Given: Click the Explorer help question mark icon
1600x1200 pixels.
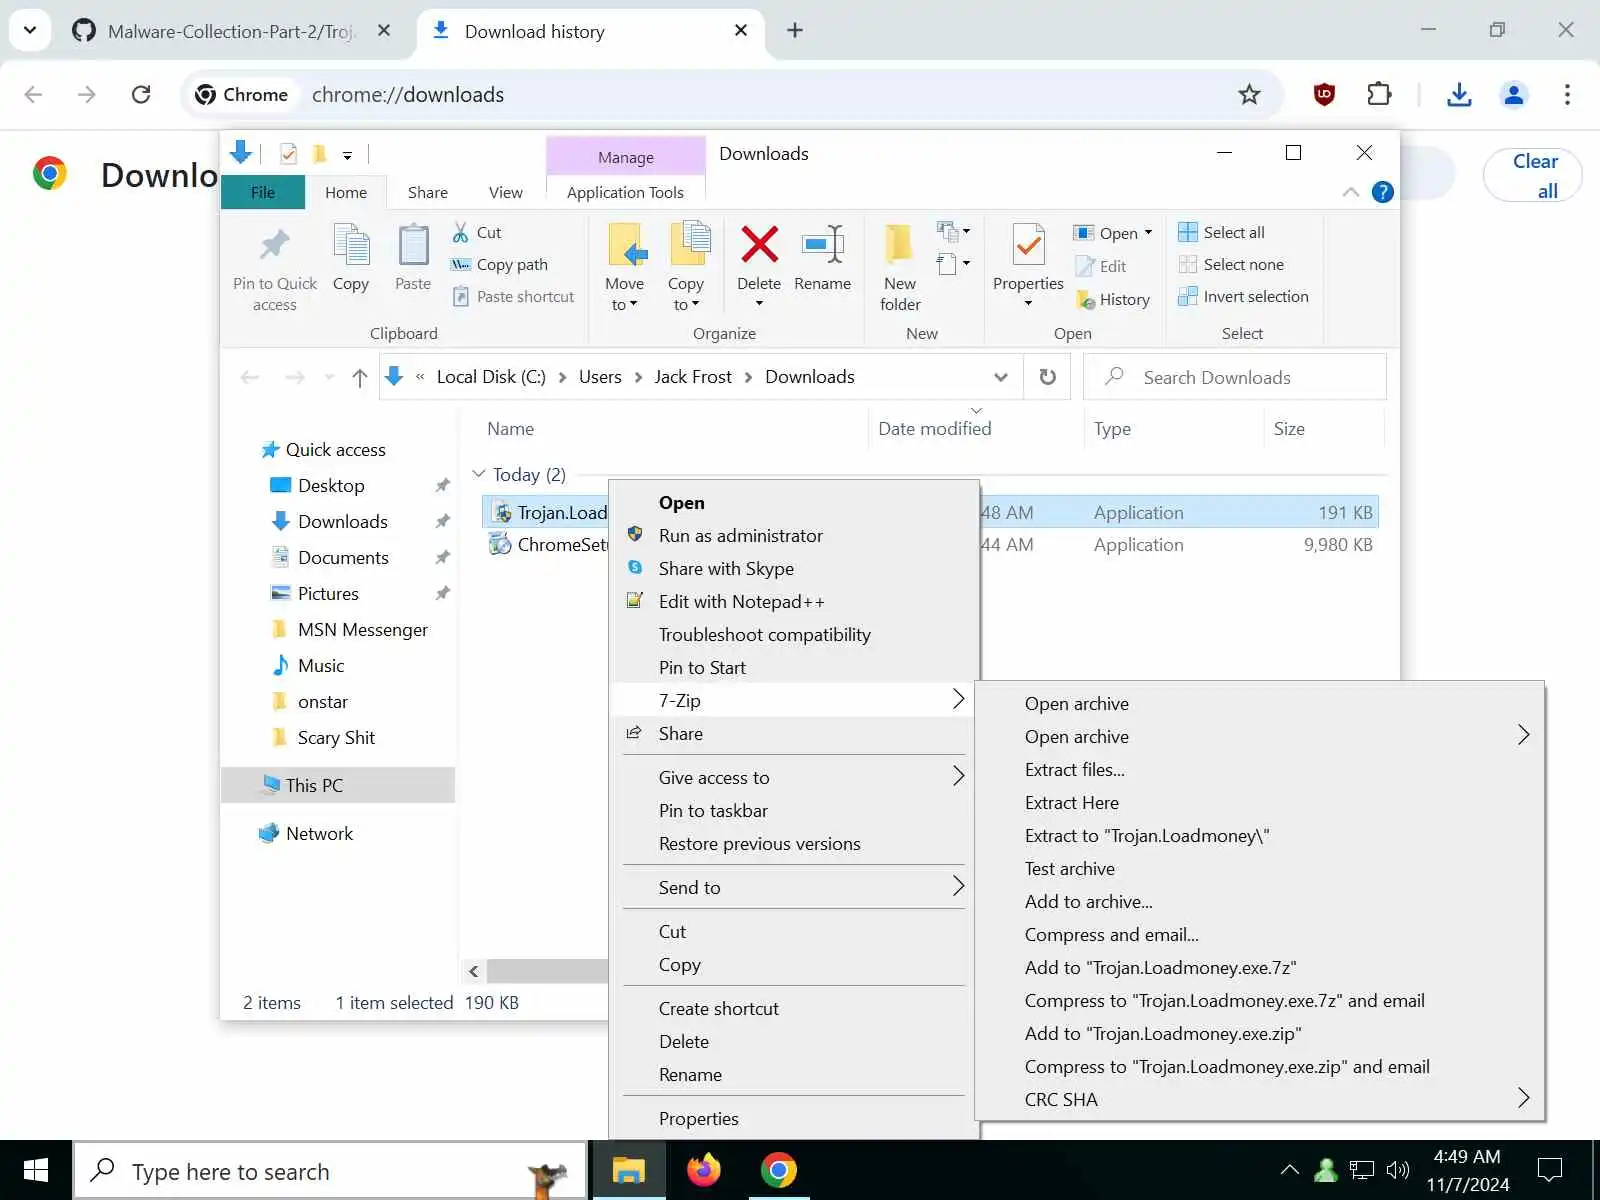Looking at the screenshot, I should [x=1383, y=192].
